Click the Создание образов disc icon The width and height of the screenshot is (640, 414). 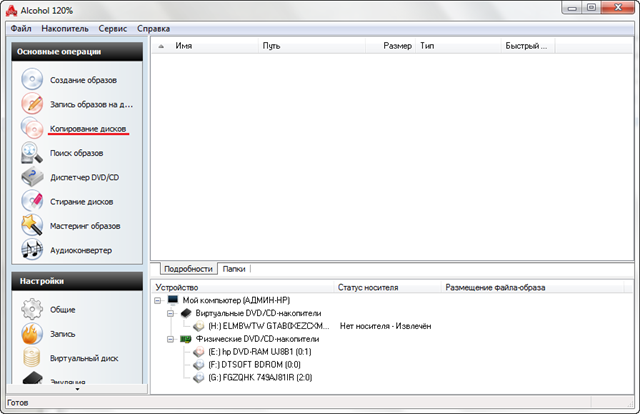click(x=32, y=79)
